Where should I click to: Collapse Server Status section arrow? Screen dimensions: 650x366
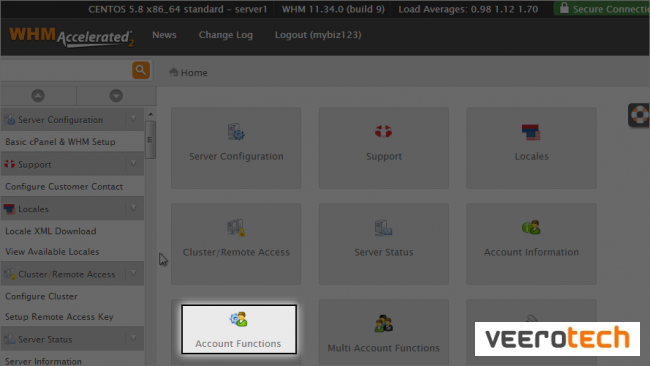(x=133, y=338)
